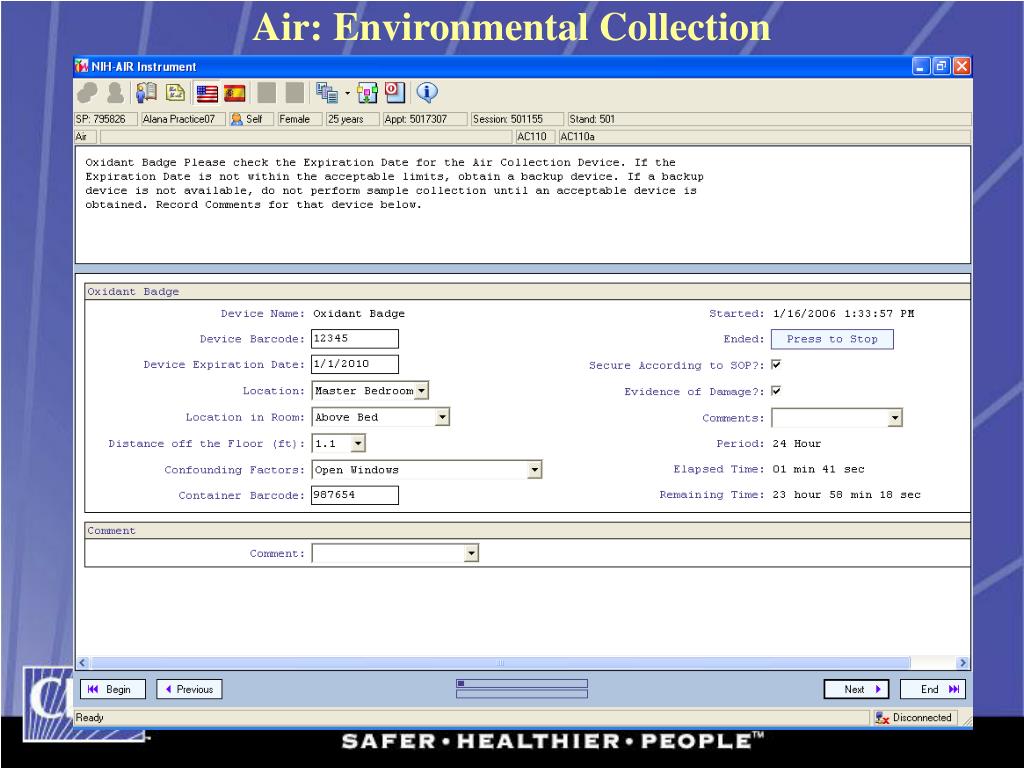Click the Stand: 501 cell
This screenshot has height=768, width=1024.
tap(769, 119)
